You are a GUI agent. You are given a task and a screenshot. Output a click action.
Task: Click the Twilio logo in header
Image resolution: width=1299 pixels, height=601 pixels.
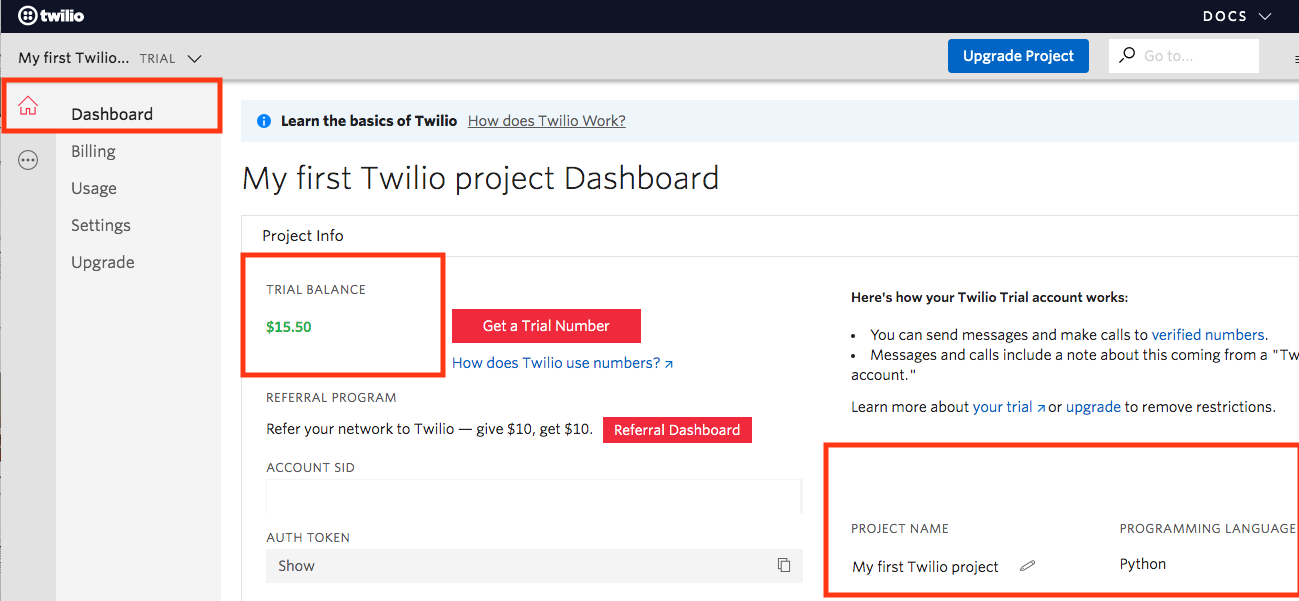pyautogui.click(x=51, y=16)
